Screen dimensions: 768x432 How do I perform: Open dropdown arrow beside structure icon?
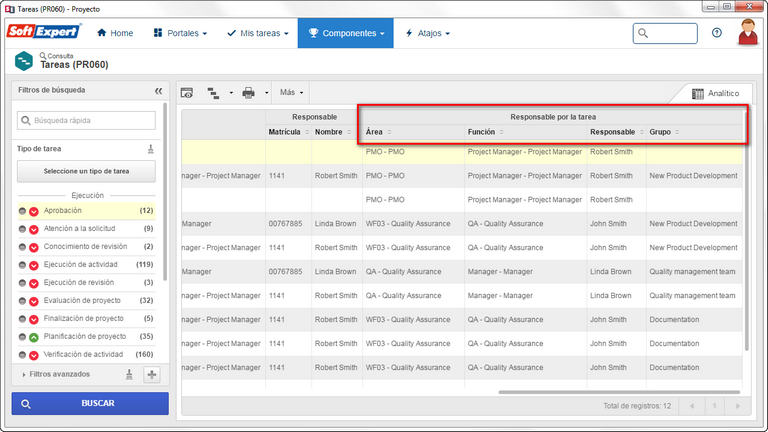pos(231,93)
